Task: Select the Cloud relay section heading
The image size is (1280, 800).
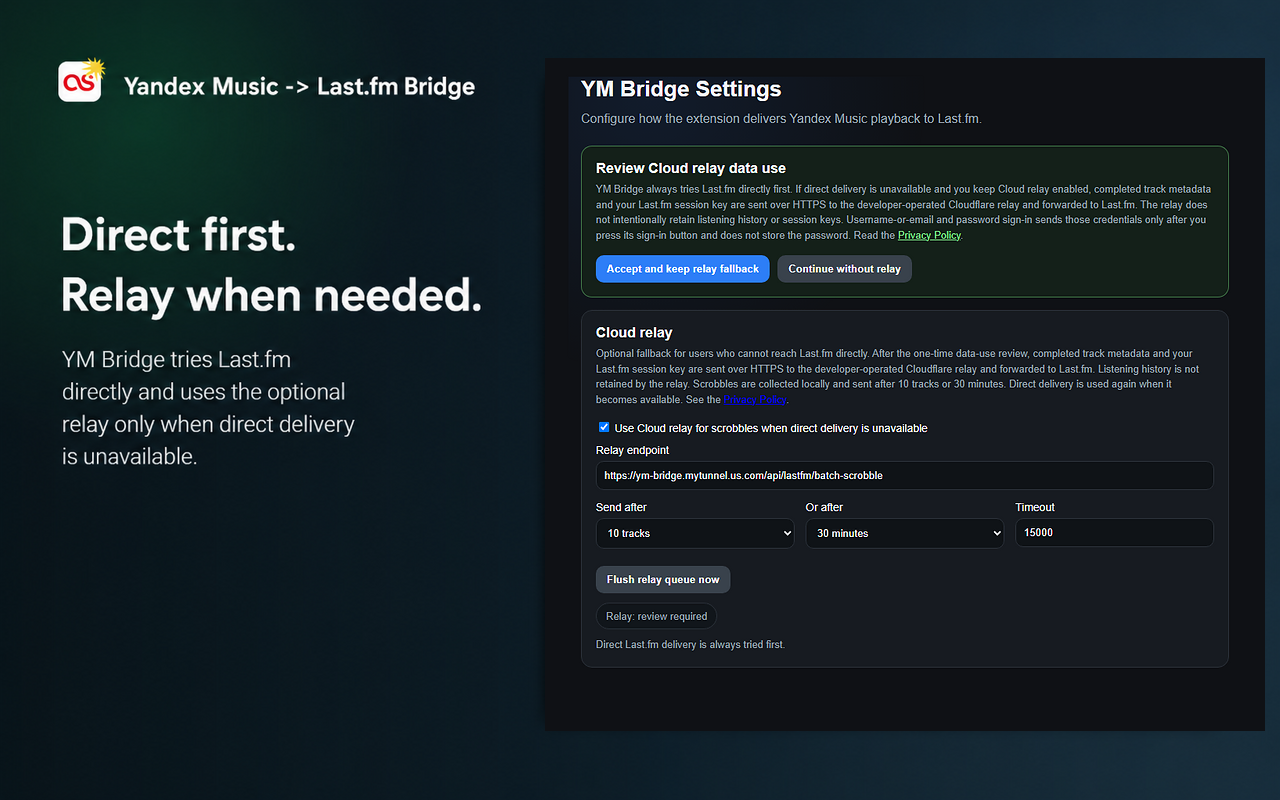Action: (634, 332)
